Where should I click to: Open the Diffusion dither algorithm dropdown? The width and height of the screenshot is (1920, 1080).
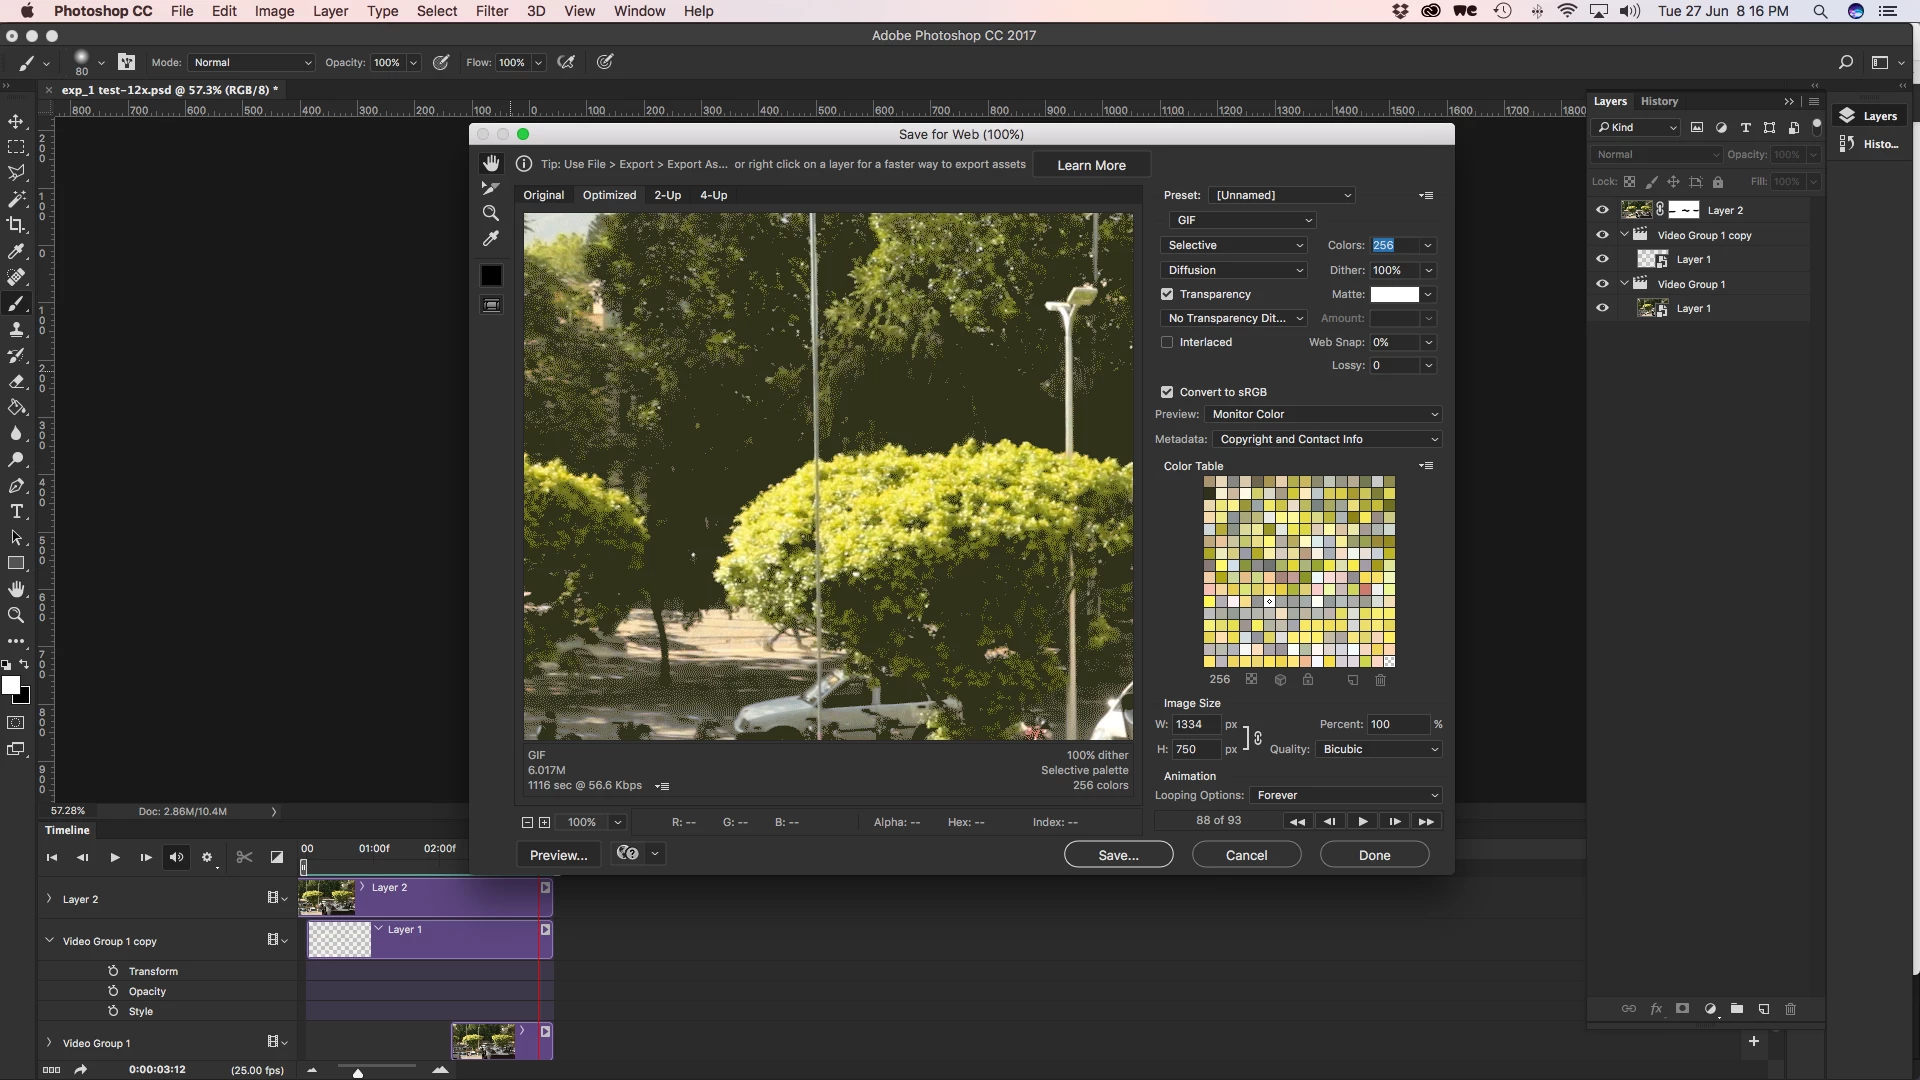pyautogui.click(x=1235, y=270)
